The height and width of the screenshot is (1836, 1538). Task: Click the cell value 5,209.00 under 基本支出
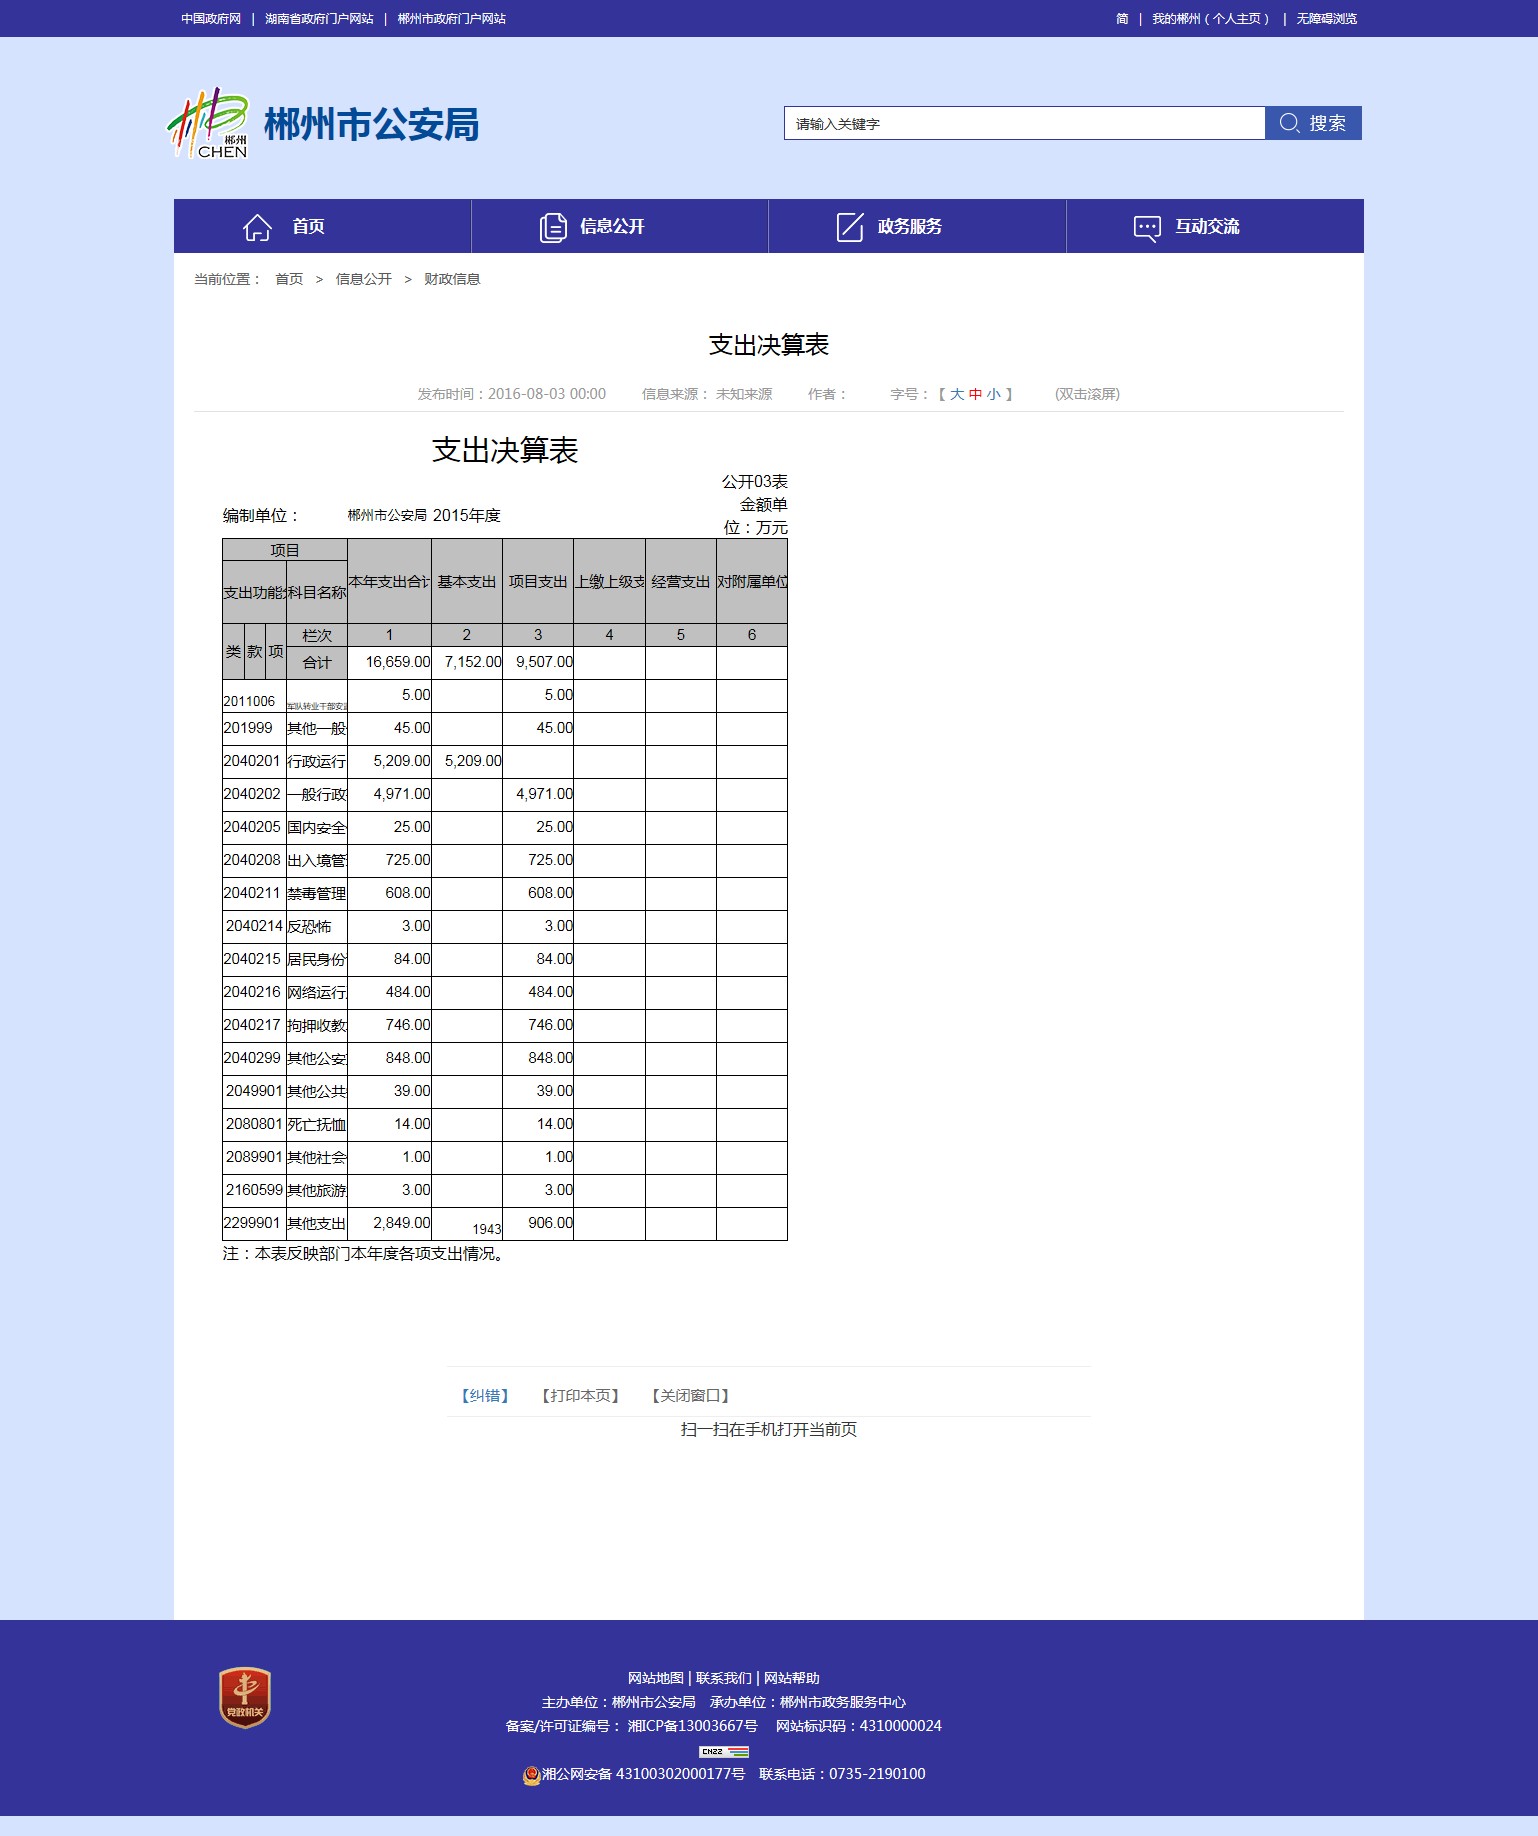(x=473, y=761)
